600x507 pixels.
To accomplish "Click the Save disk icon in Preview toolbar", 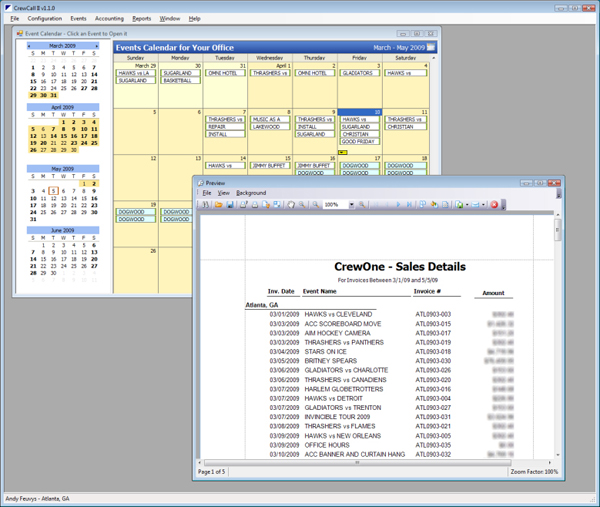I will pyautogui.click(x=230, y=205).
